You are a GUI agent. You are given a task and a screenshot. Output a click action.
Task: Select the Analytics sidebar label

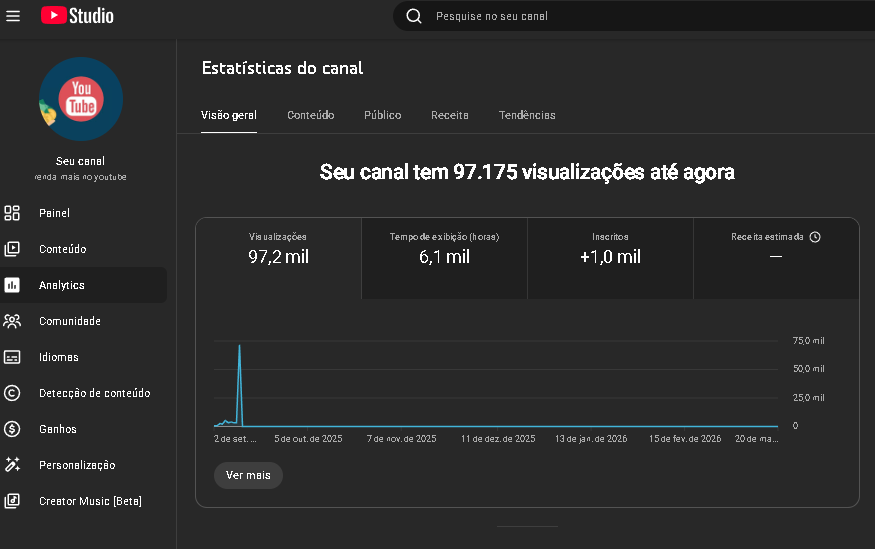click(62, 285)
